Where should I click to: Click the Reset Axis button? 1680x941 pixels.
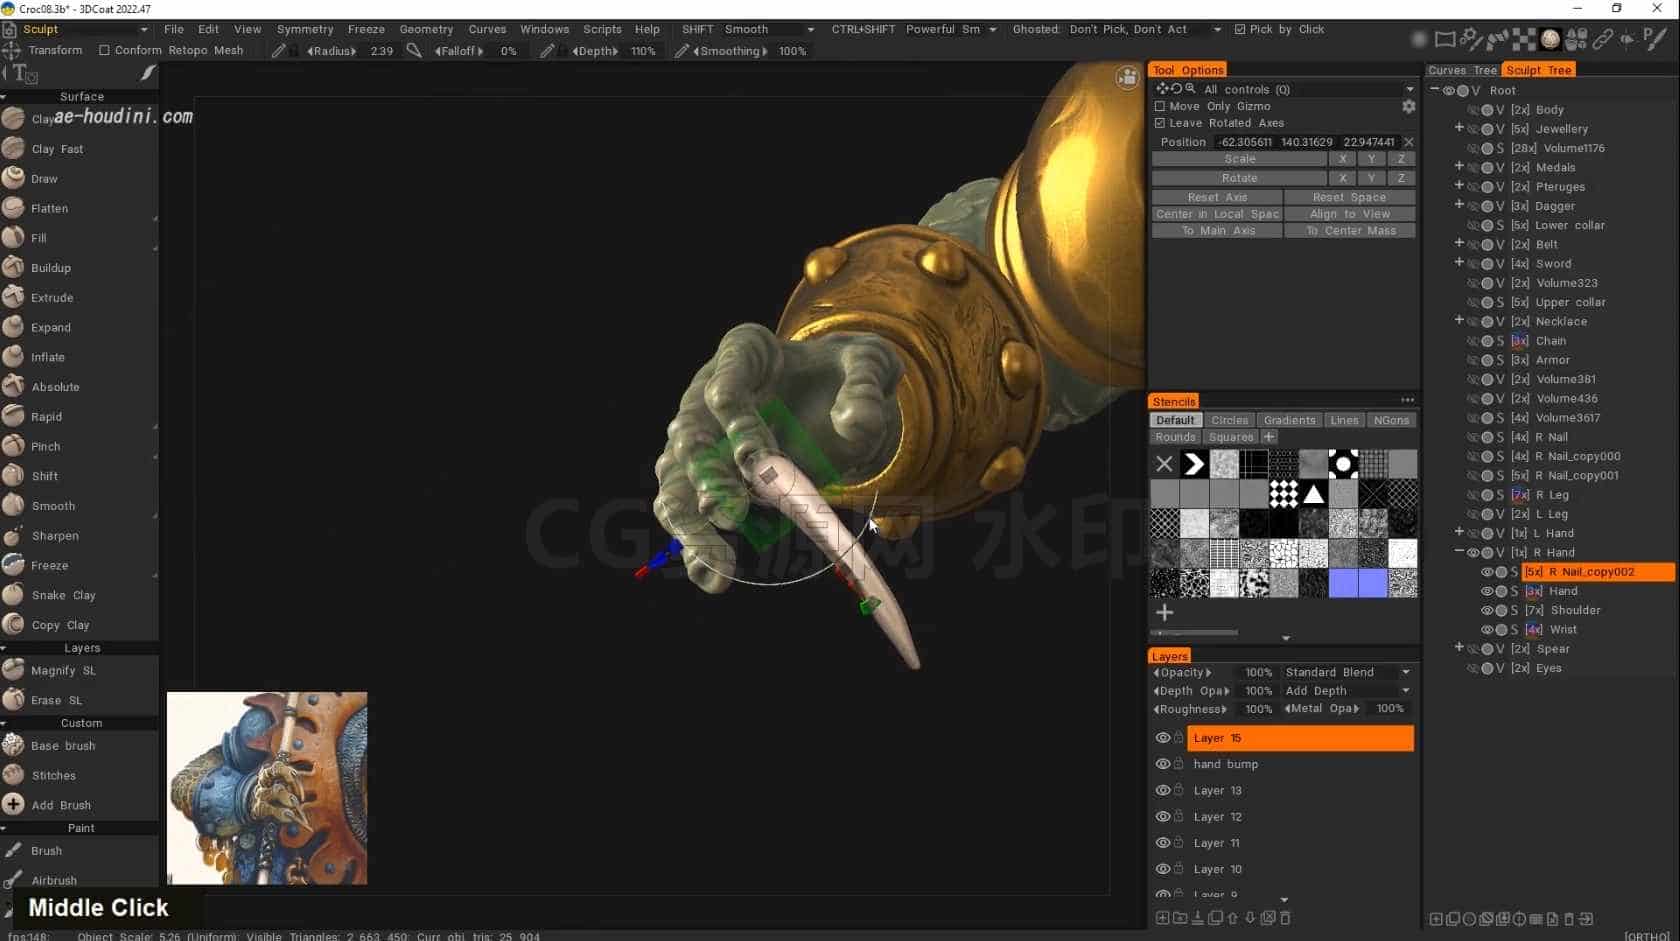(x=1217, y=197)
